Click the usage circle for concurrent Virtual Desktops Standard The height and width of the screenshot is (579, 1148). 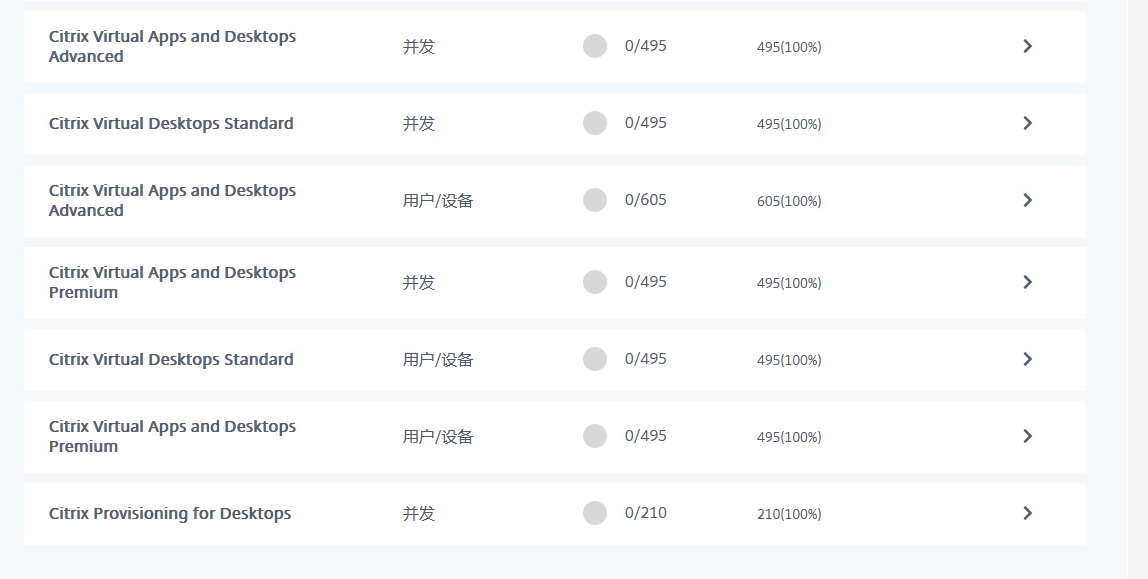click(595, 123)
